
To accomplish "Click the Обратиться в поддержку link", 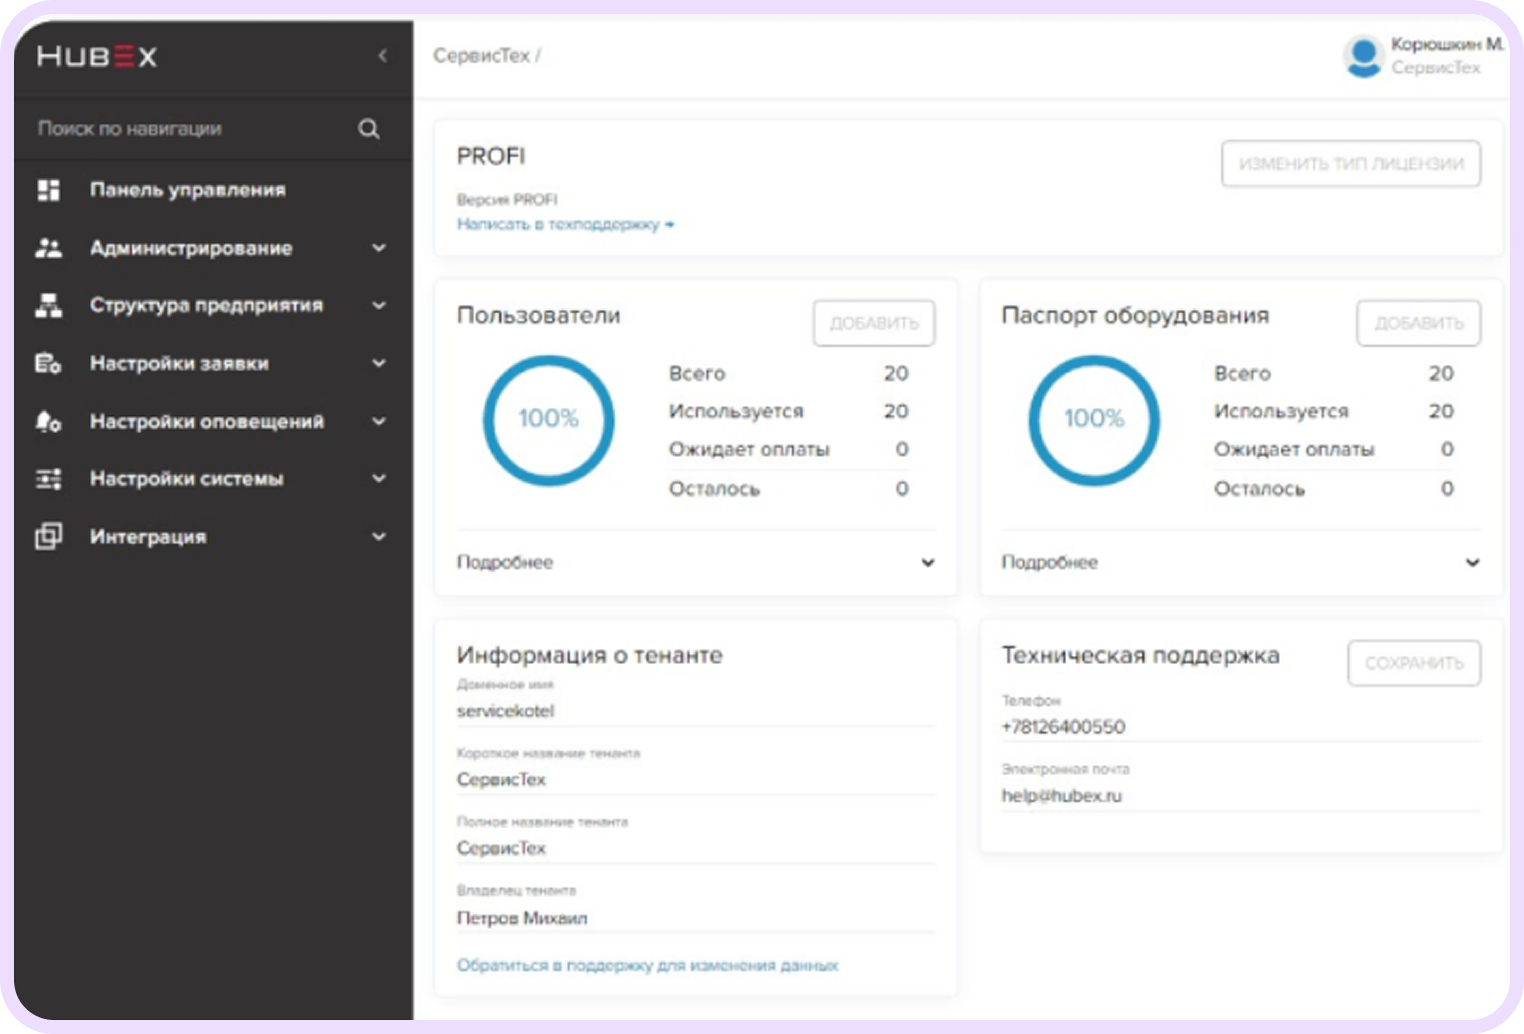I will coord(647,966).
